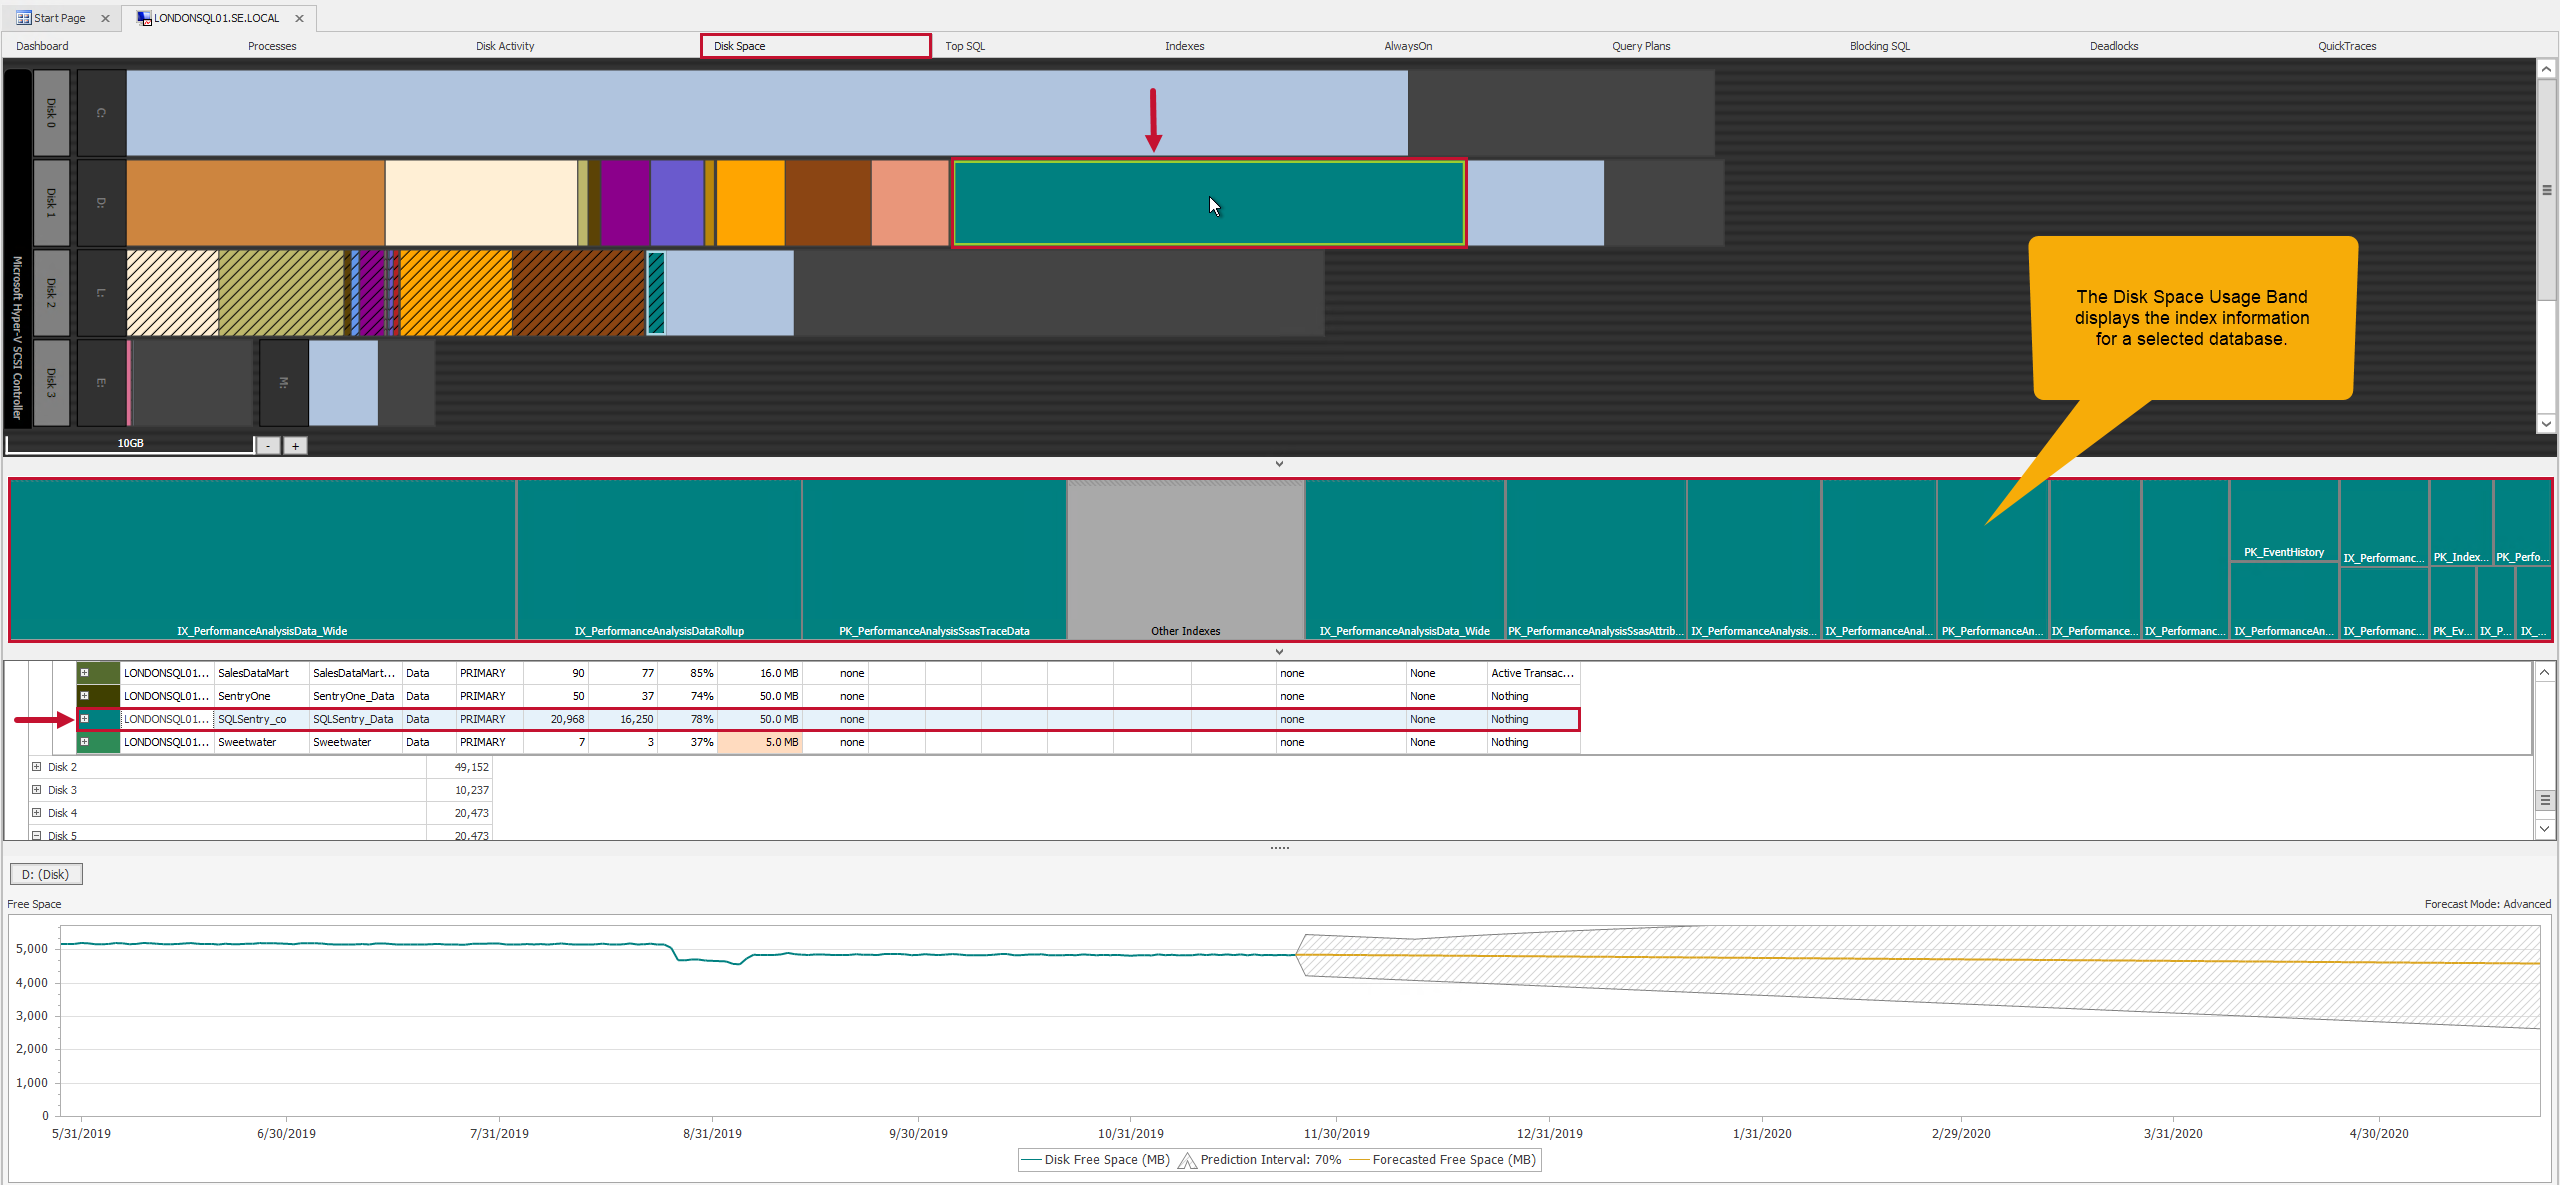Close the LONDONSQL01.SE.LOCAL tab
This screenshot has height=1185, width=2560.
pyautogui.click(x=299, y=18)
